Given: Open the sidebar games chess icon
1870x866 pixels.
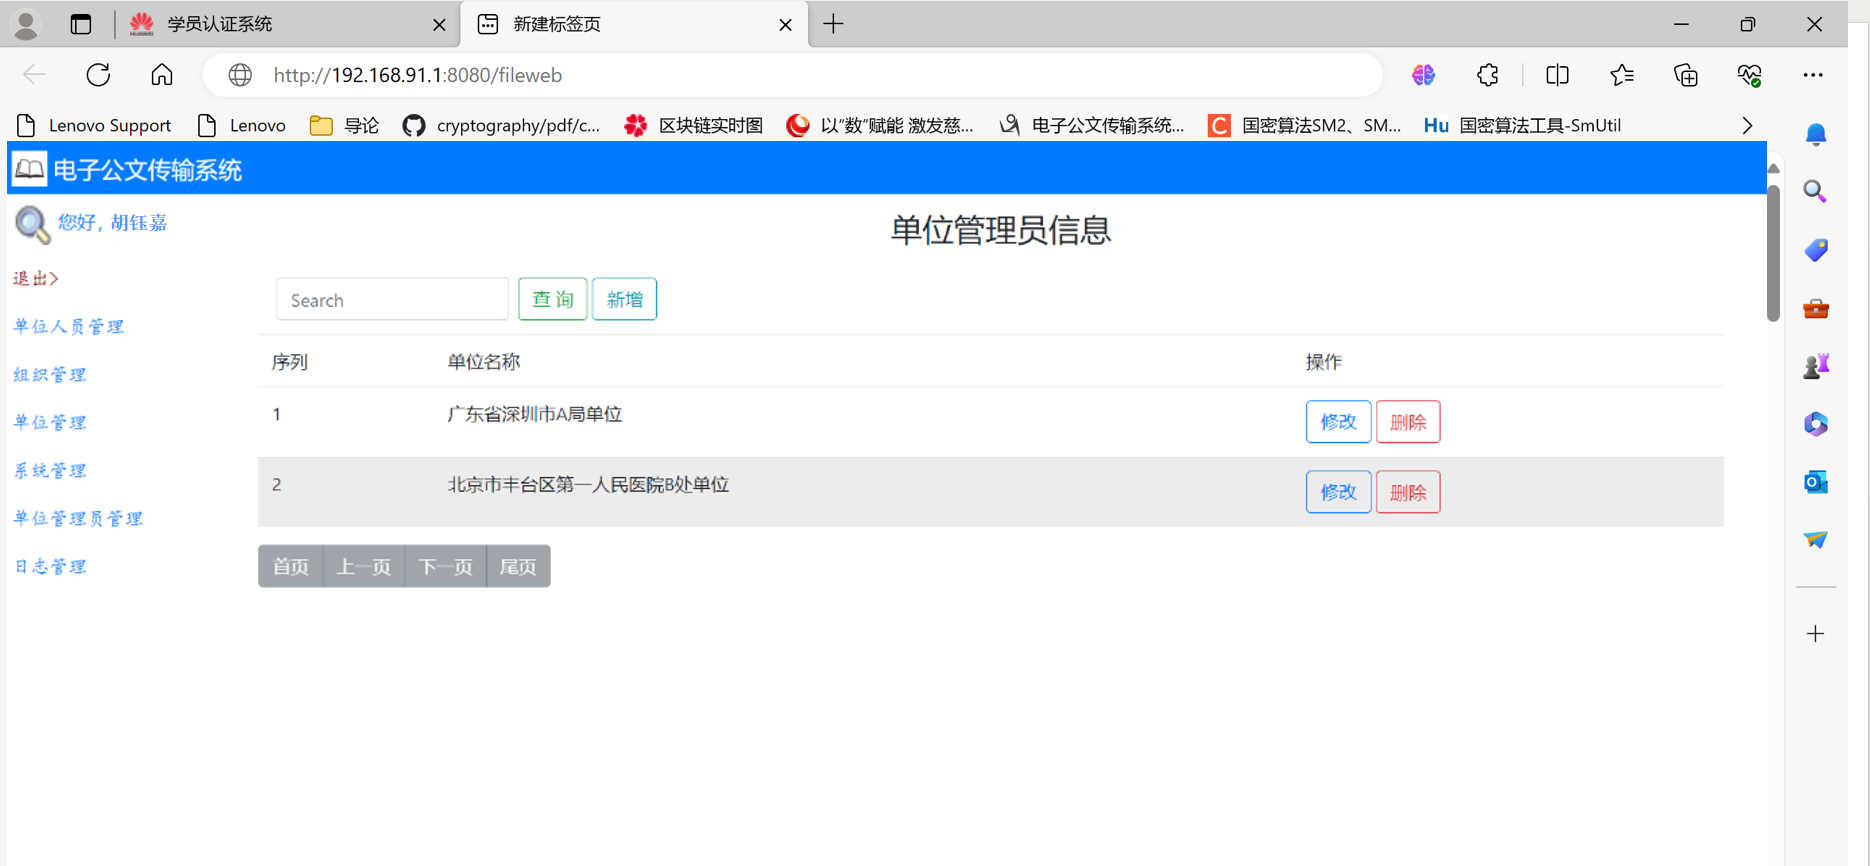Looking at the screenshot, I should point(1816,366).
